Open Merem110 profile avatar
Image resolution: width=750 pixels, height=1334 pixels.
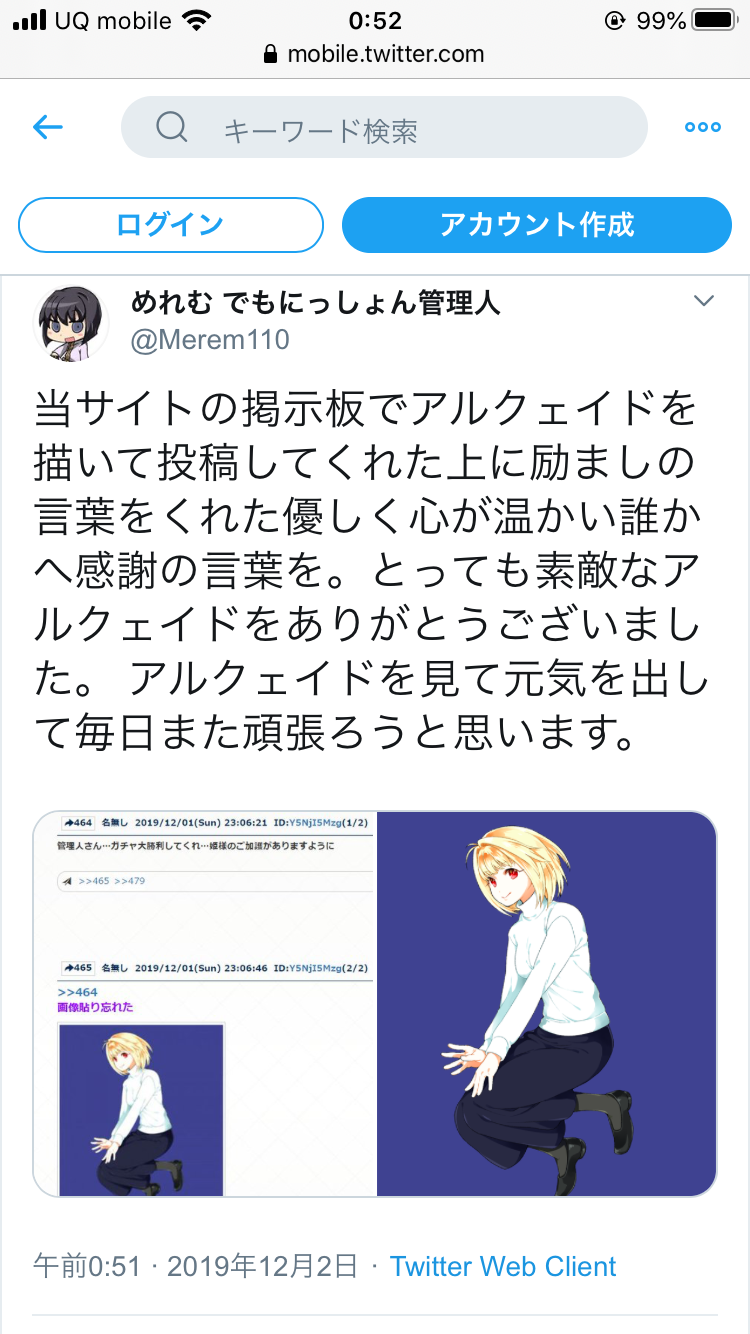pos(72,323)
